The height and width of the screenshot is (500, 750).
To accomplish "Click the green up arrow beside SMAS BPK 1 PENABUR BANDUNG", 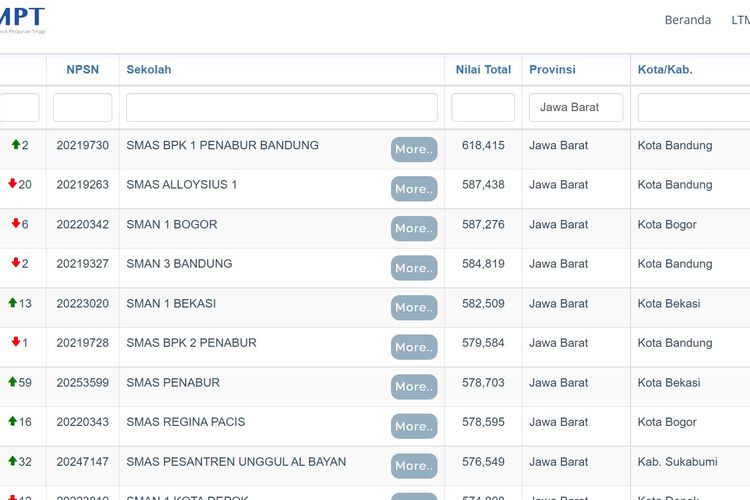I will click(x=16, y=145).
